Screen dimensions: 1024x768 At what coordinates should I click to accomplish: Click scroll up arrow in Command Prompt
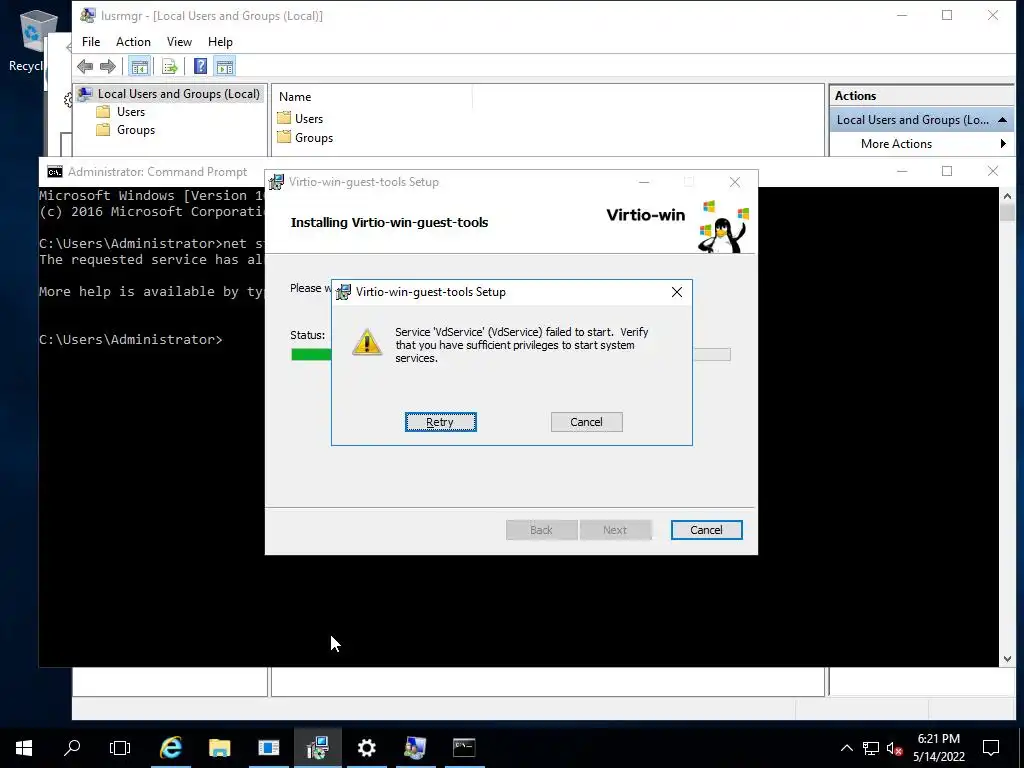point(1006,195)
